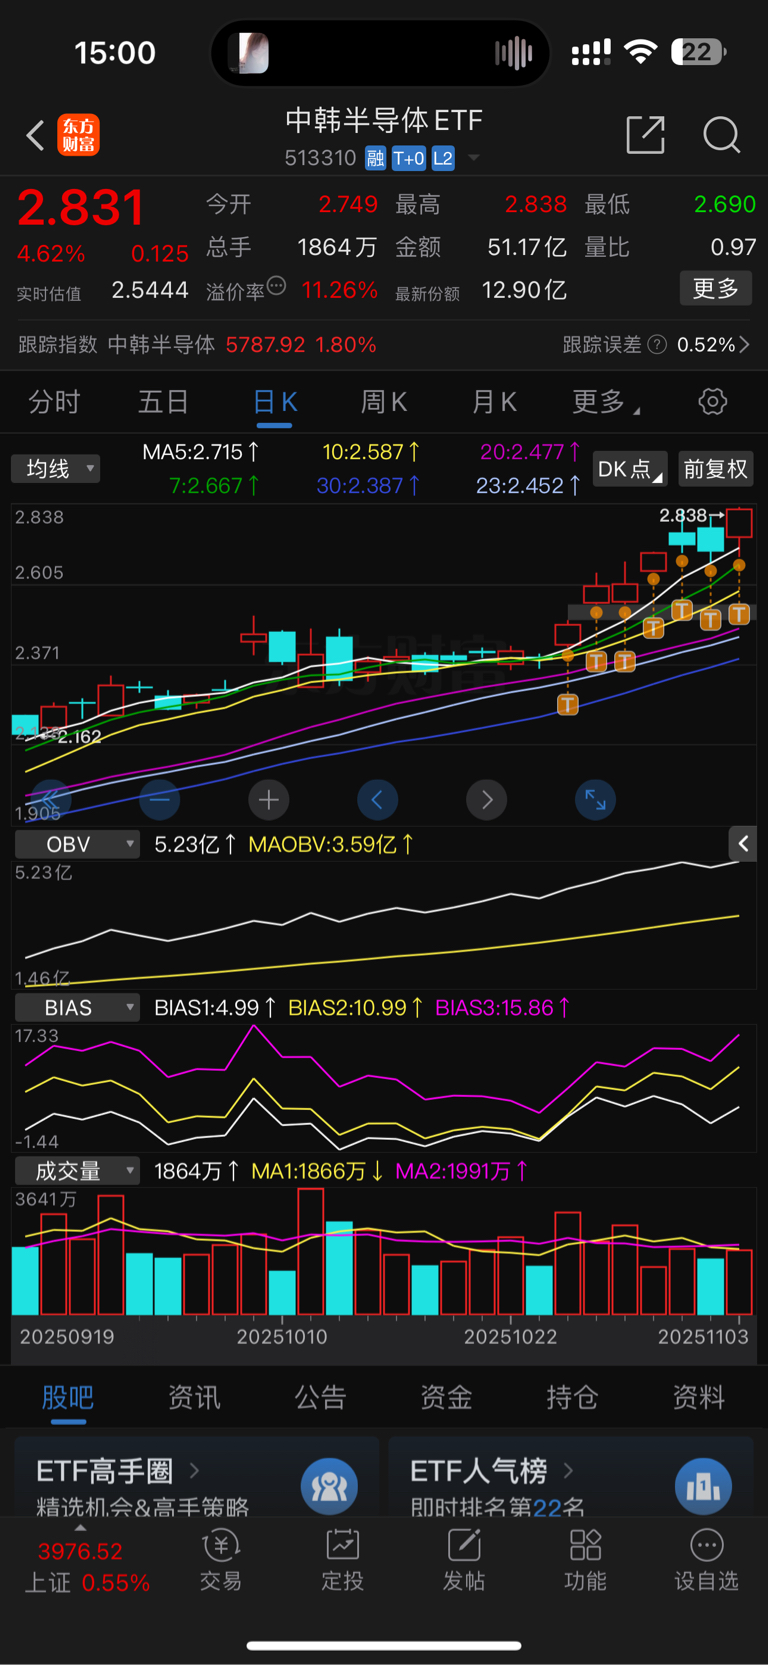Screen dimensions: 768x1665
Task: Tap the T+0 badge
Action: (x=408, y=158)
